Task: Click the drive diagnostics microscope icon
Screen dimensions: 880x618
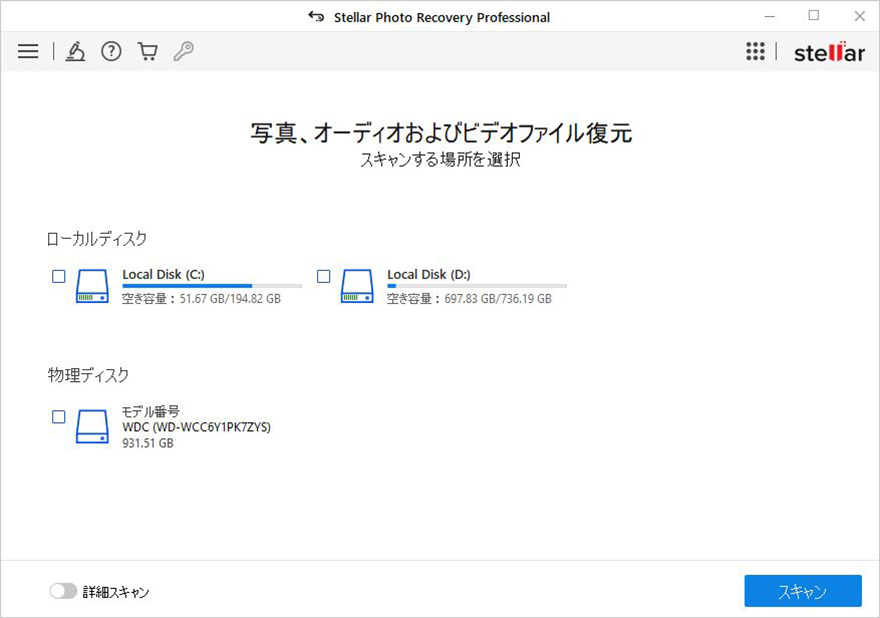Action: 76,51
